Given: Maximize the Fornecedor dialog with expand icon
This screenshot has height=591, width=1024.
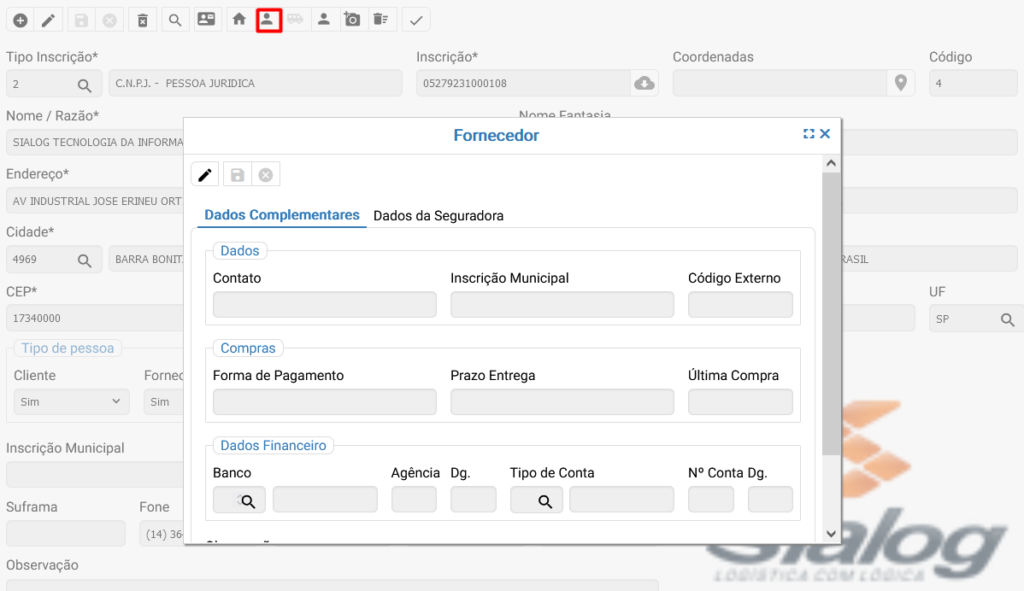Looking at the screenshot, I should point(809,134).
